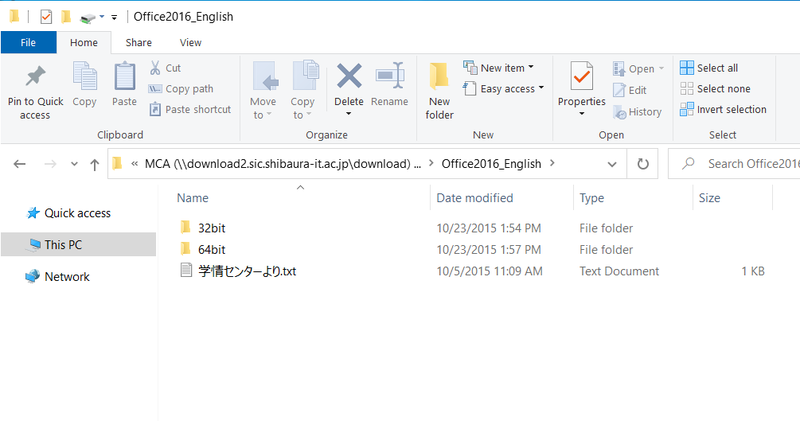Click the 1 KB size value
Image resolution: width=800 pixels, height=421 pixels.
point(753,271)
